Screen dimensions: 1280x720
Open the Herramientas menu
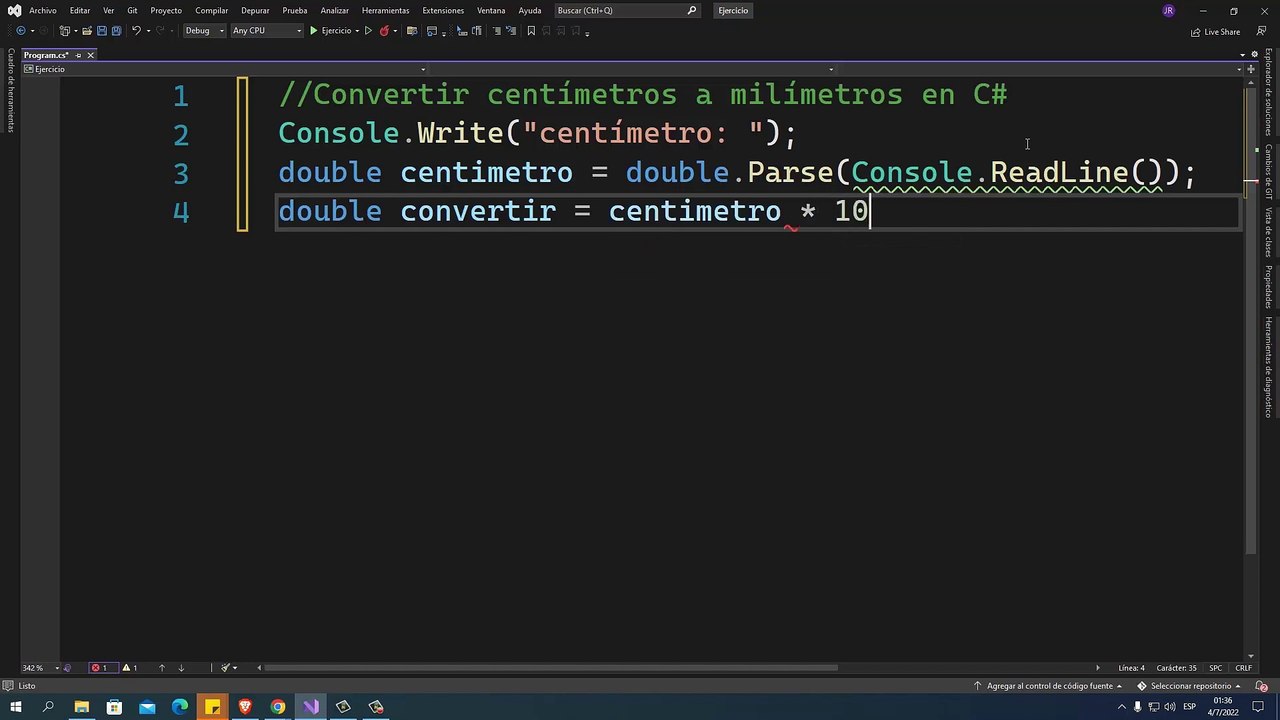(385, 10)
